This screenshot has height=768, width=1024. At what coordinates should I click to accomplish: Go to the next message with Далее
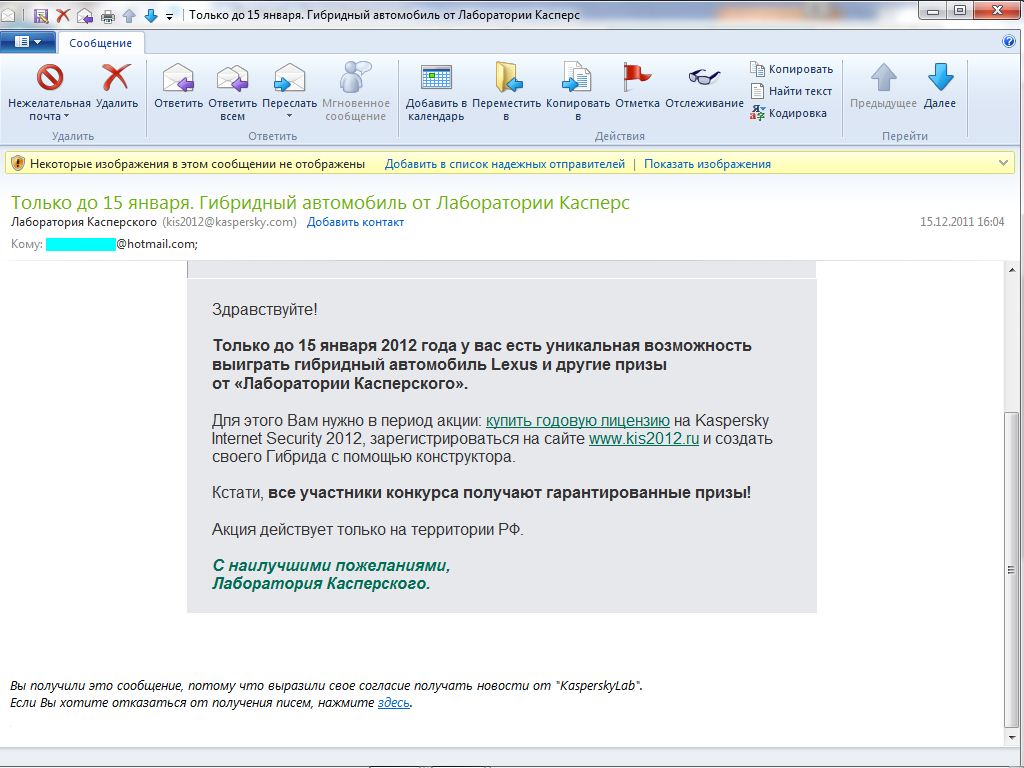coord(940,85)
